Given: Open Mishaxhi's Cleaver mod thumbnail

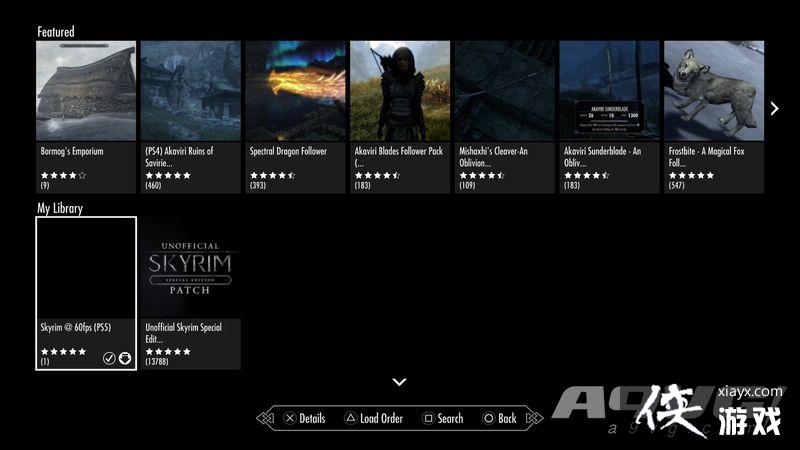Looking at the screenshot, I should pyautogui.click(x=504, y=90).
